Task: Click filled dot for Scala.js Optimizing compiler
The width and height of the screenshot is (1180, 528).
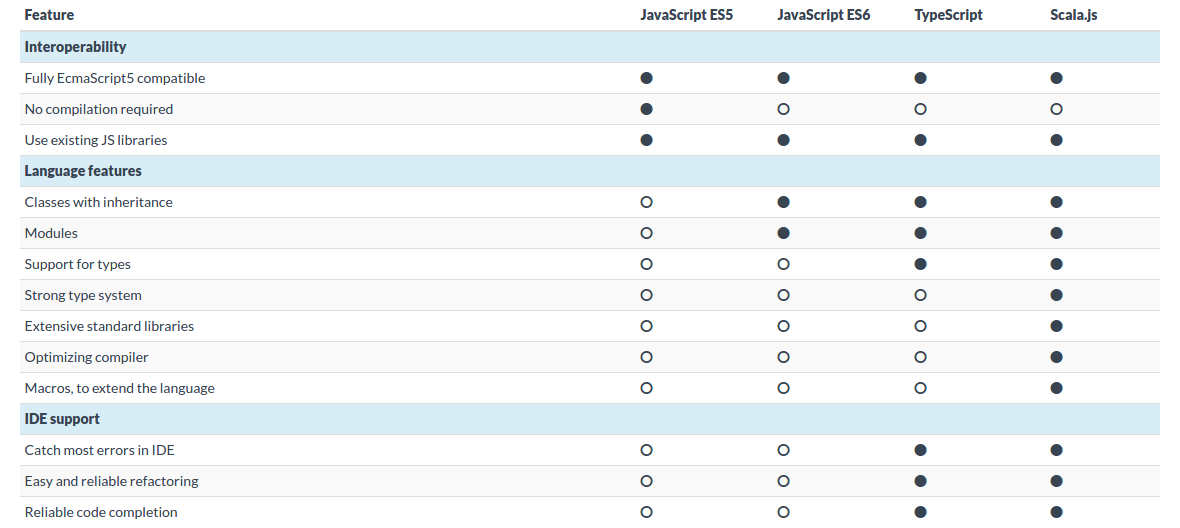Action: [1057, 357]
